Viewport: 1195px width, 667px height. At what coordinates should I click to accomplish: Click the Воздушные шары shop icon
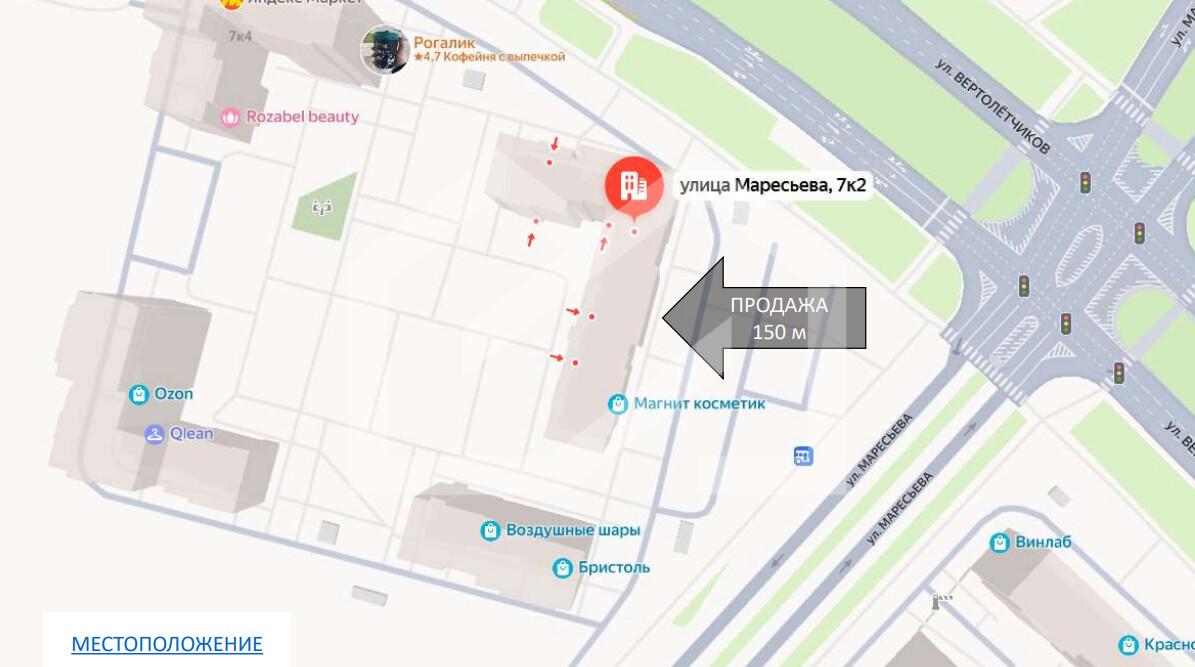[x=490, y=531]
